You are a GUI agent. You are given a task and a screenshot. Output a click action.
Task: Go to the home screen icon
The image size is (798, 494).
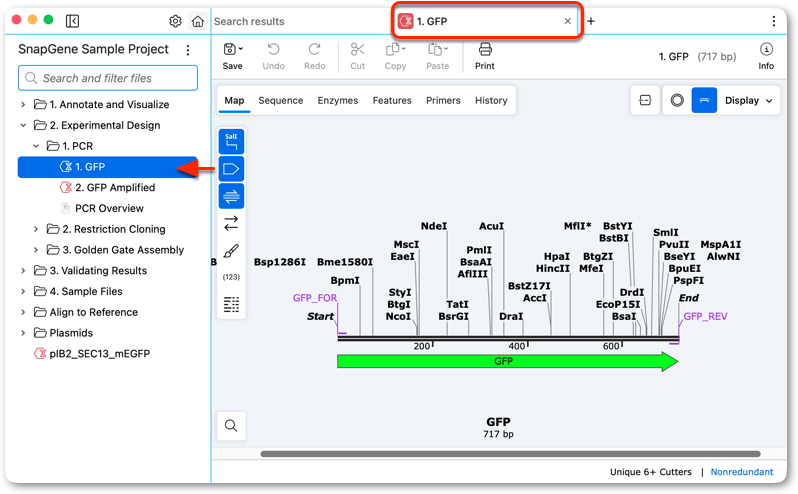click(x=197, y=21)
